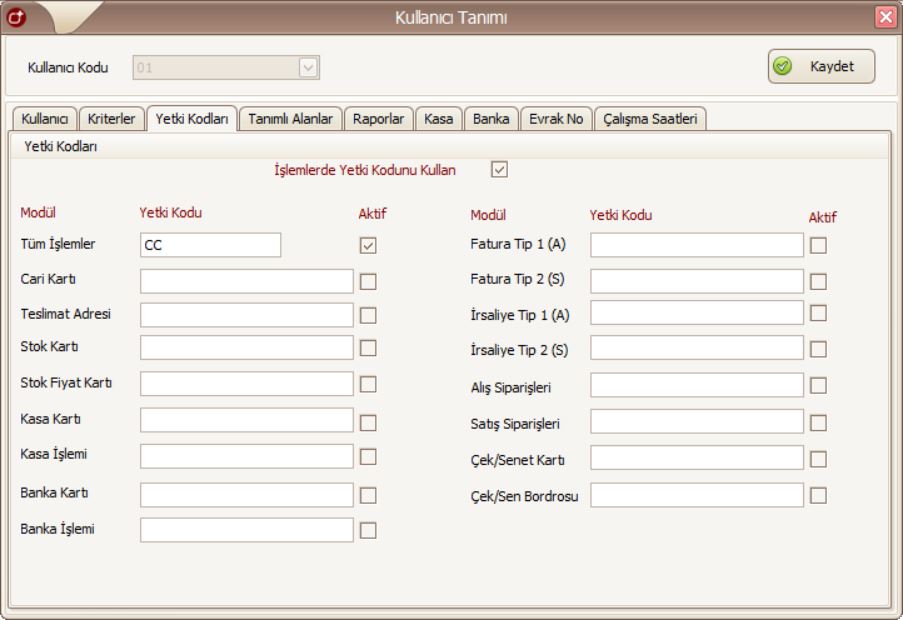
Task: Enable Aktif checkbox for Cari Kartı
Action: (x=368, y=281)
